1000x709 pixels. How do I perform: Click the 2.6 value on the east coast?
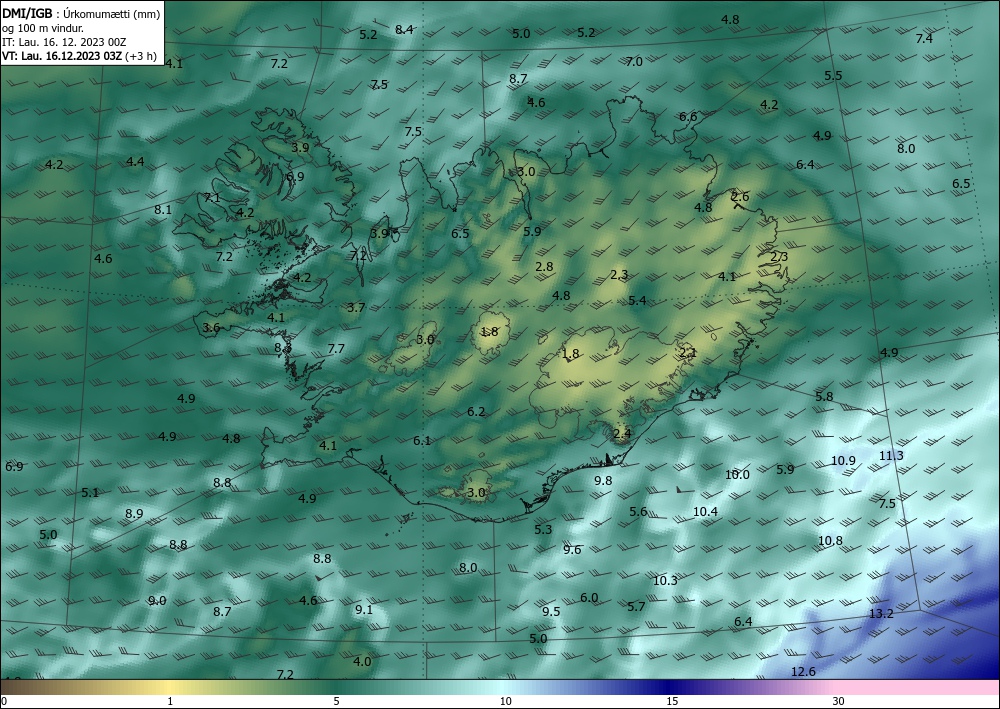tap(740, 196)
